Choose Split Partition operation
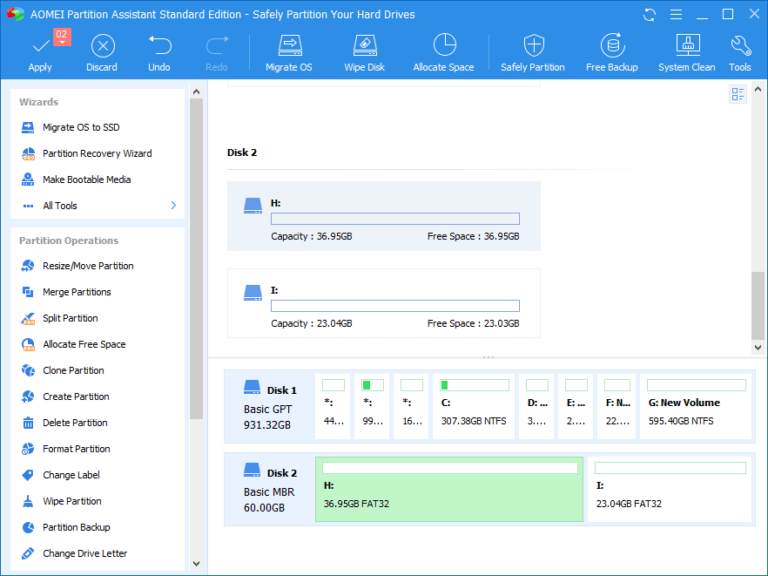 pos(70,318)
